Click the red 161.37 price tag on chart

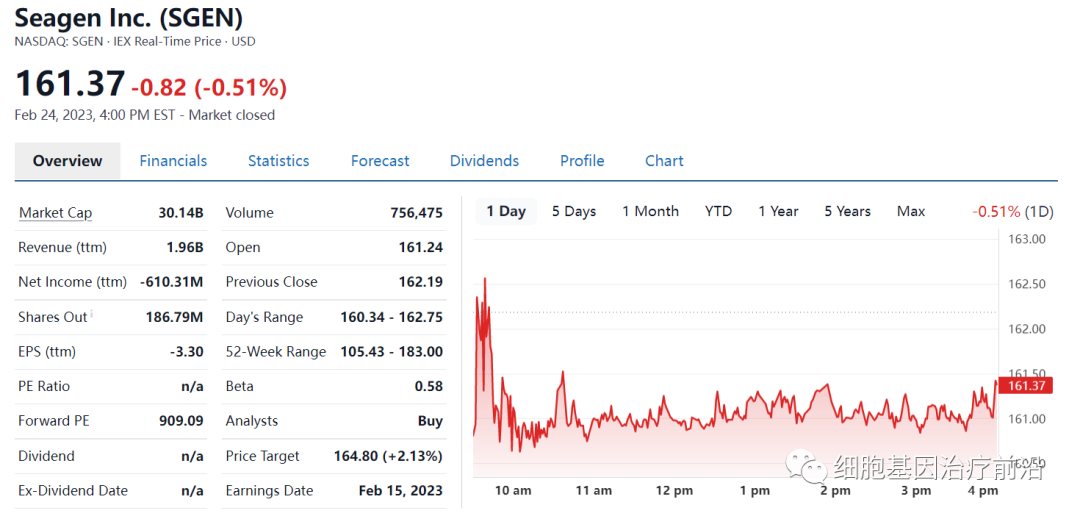pos(1026,386)
